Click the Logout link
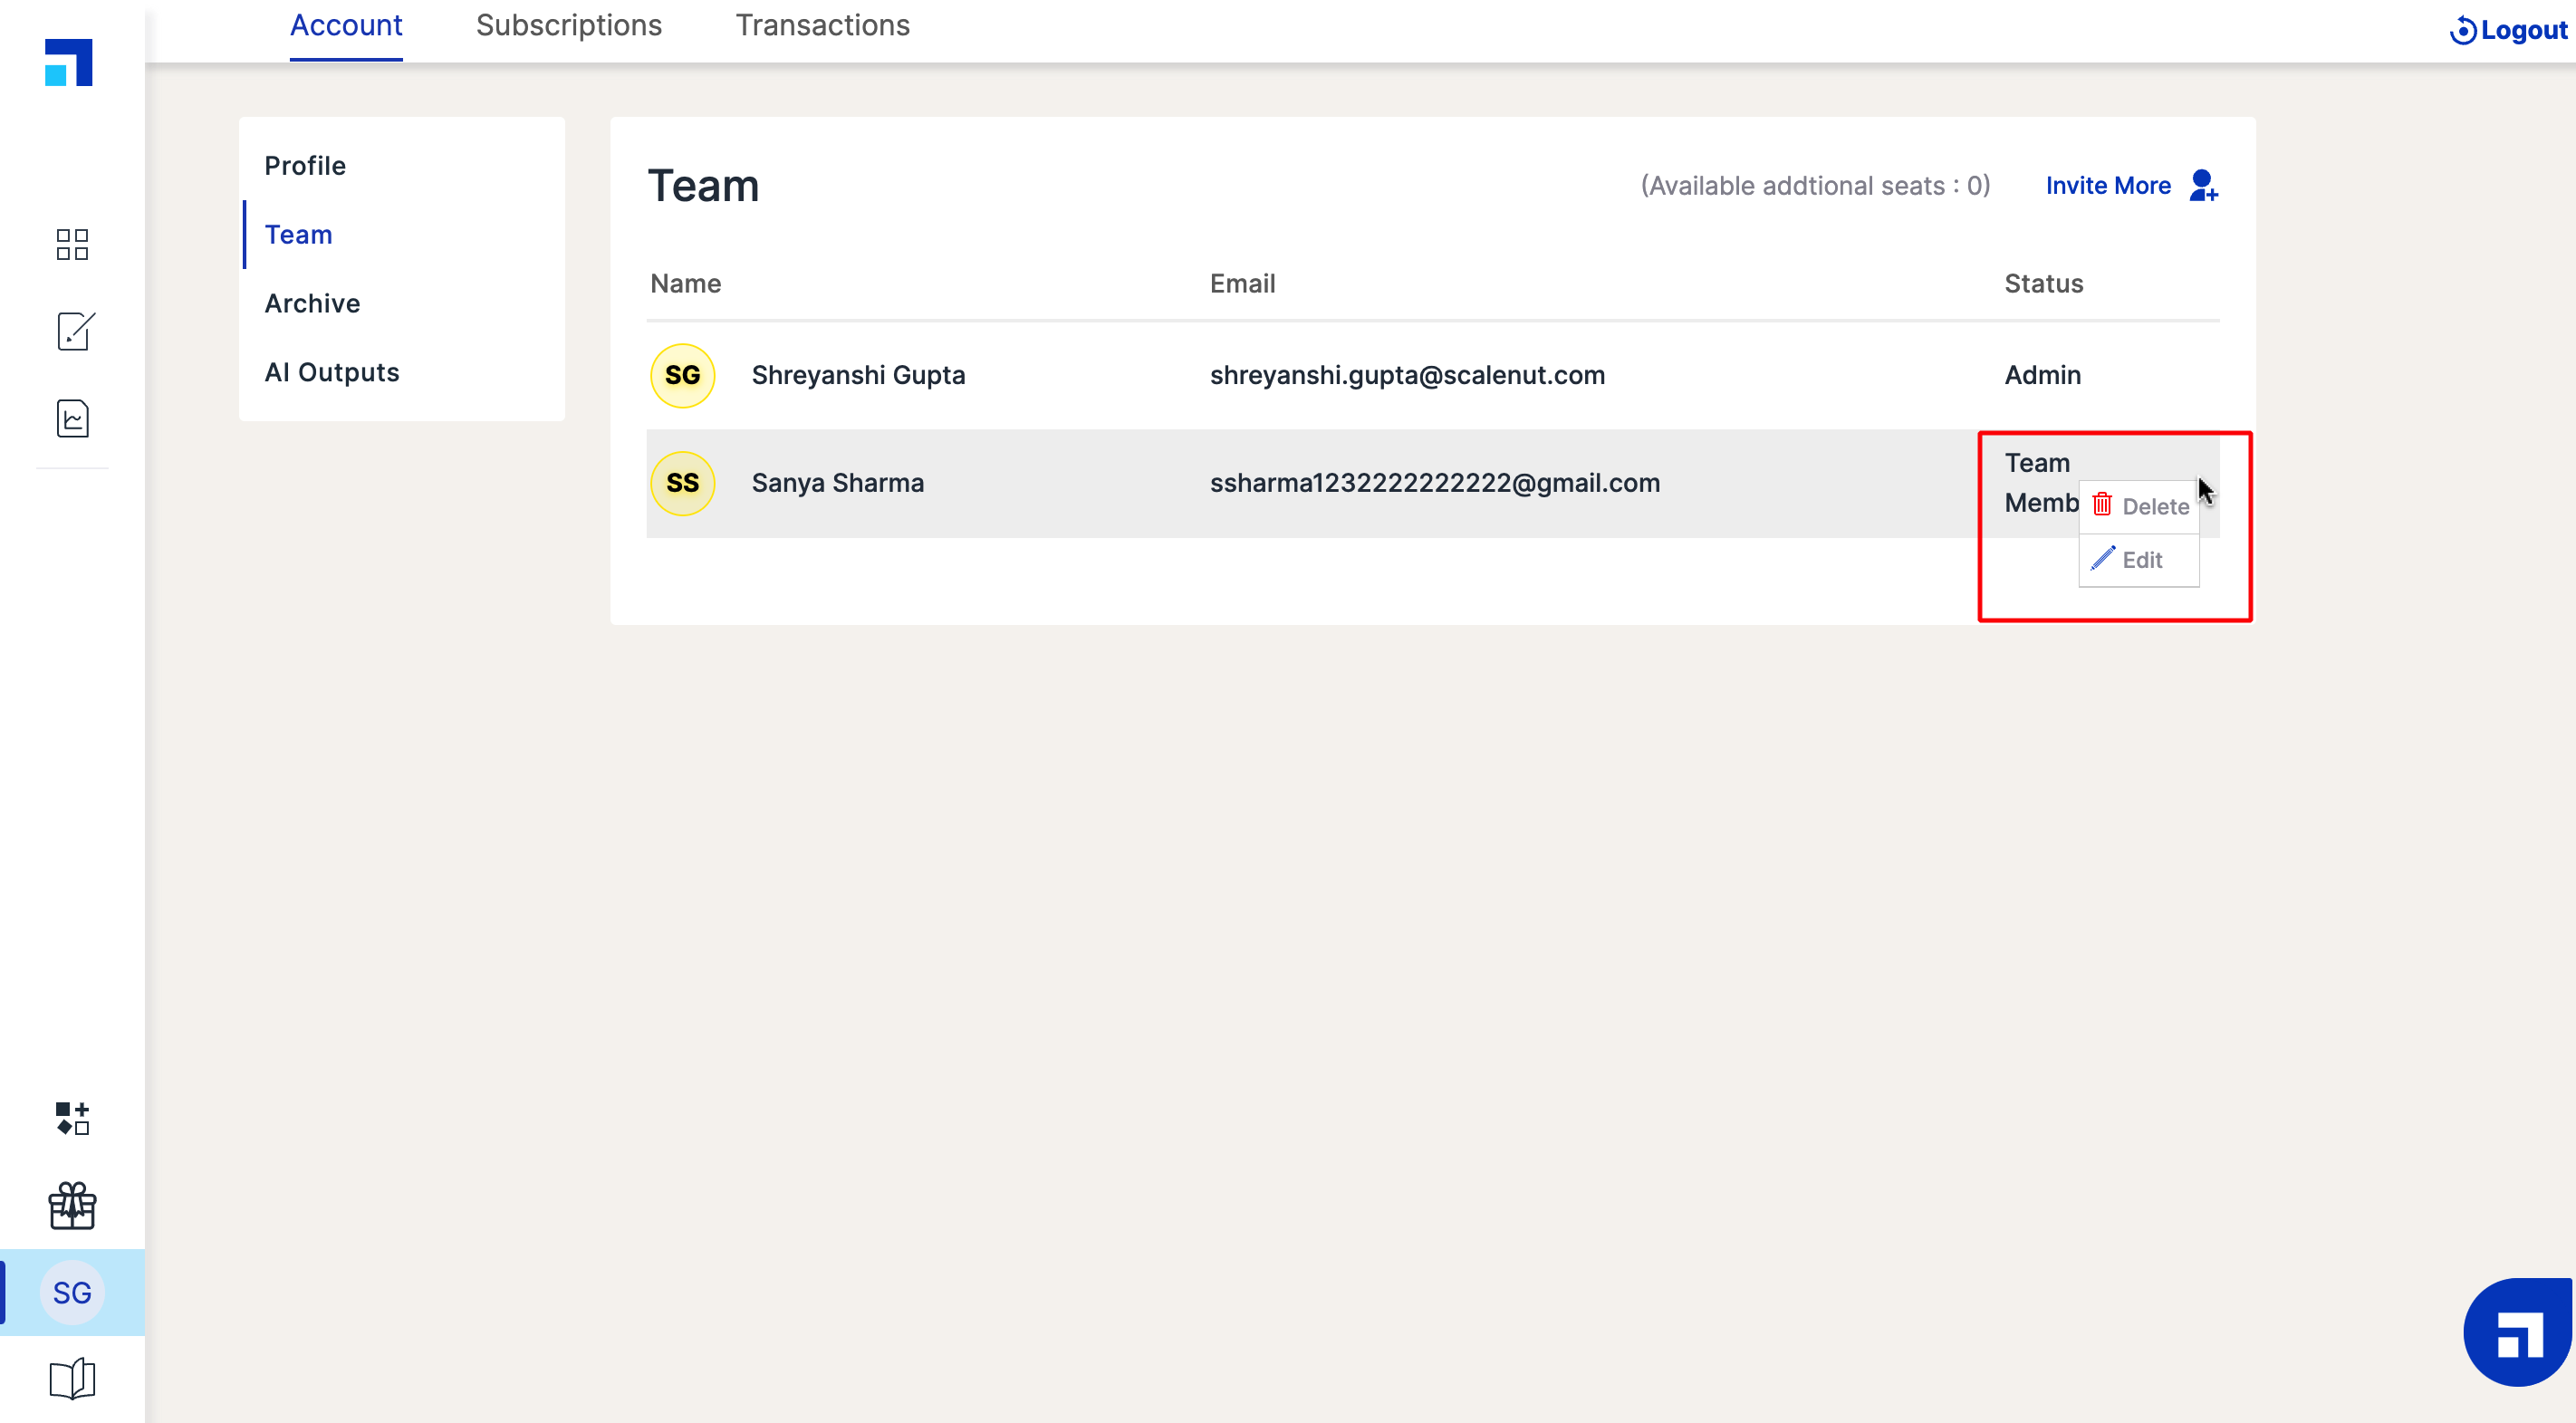Screen dimensions: 2576x1423 [2524, 31]
